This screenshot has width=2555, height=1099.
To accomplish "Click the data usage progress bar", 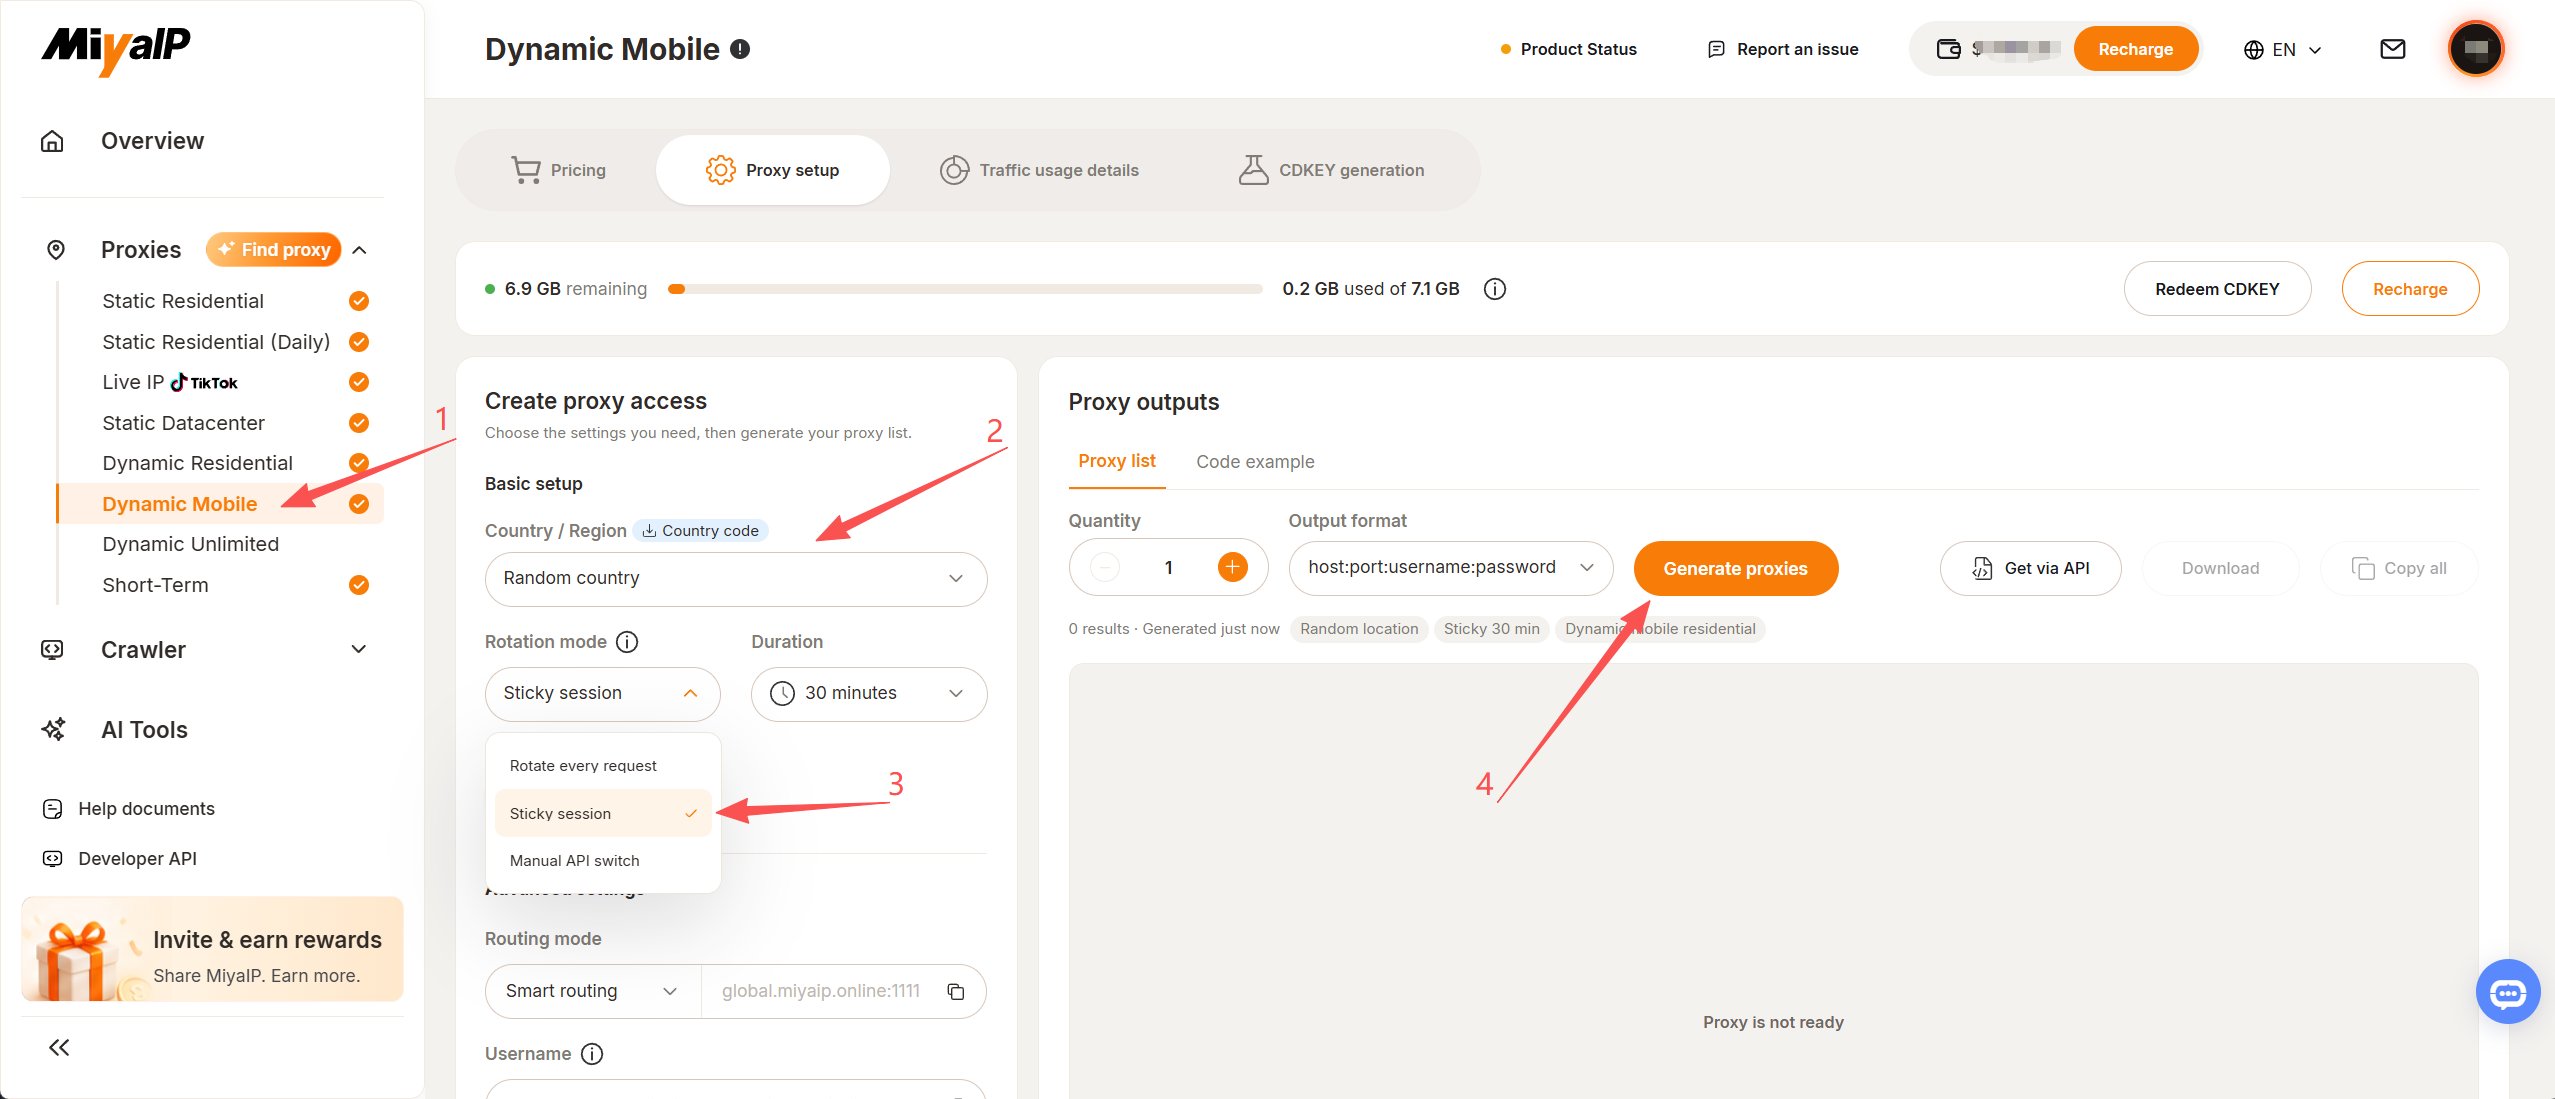I will 965,289.
